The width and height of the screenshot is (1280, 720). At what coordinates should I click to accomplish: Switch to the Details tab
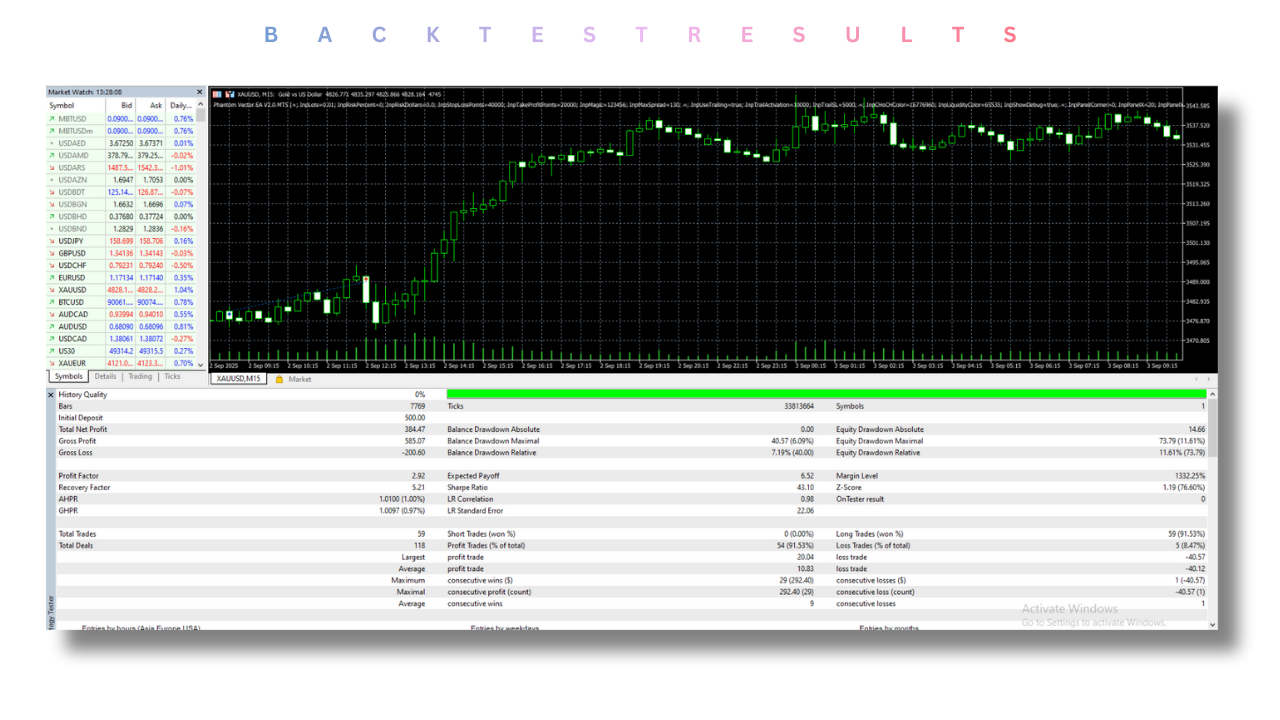(105, 377)
